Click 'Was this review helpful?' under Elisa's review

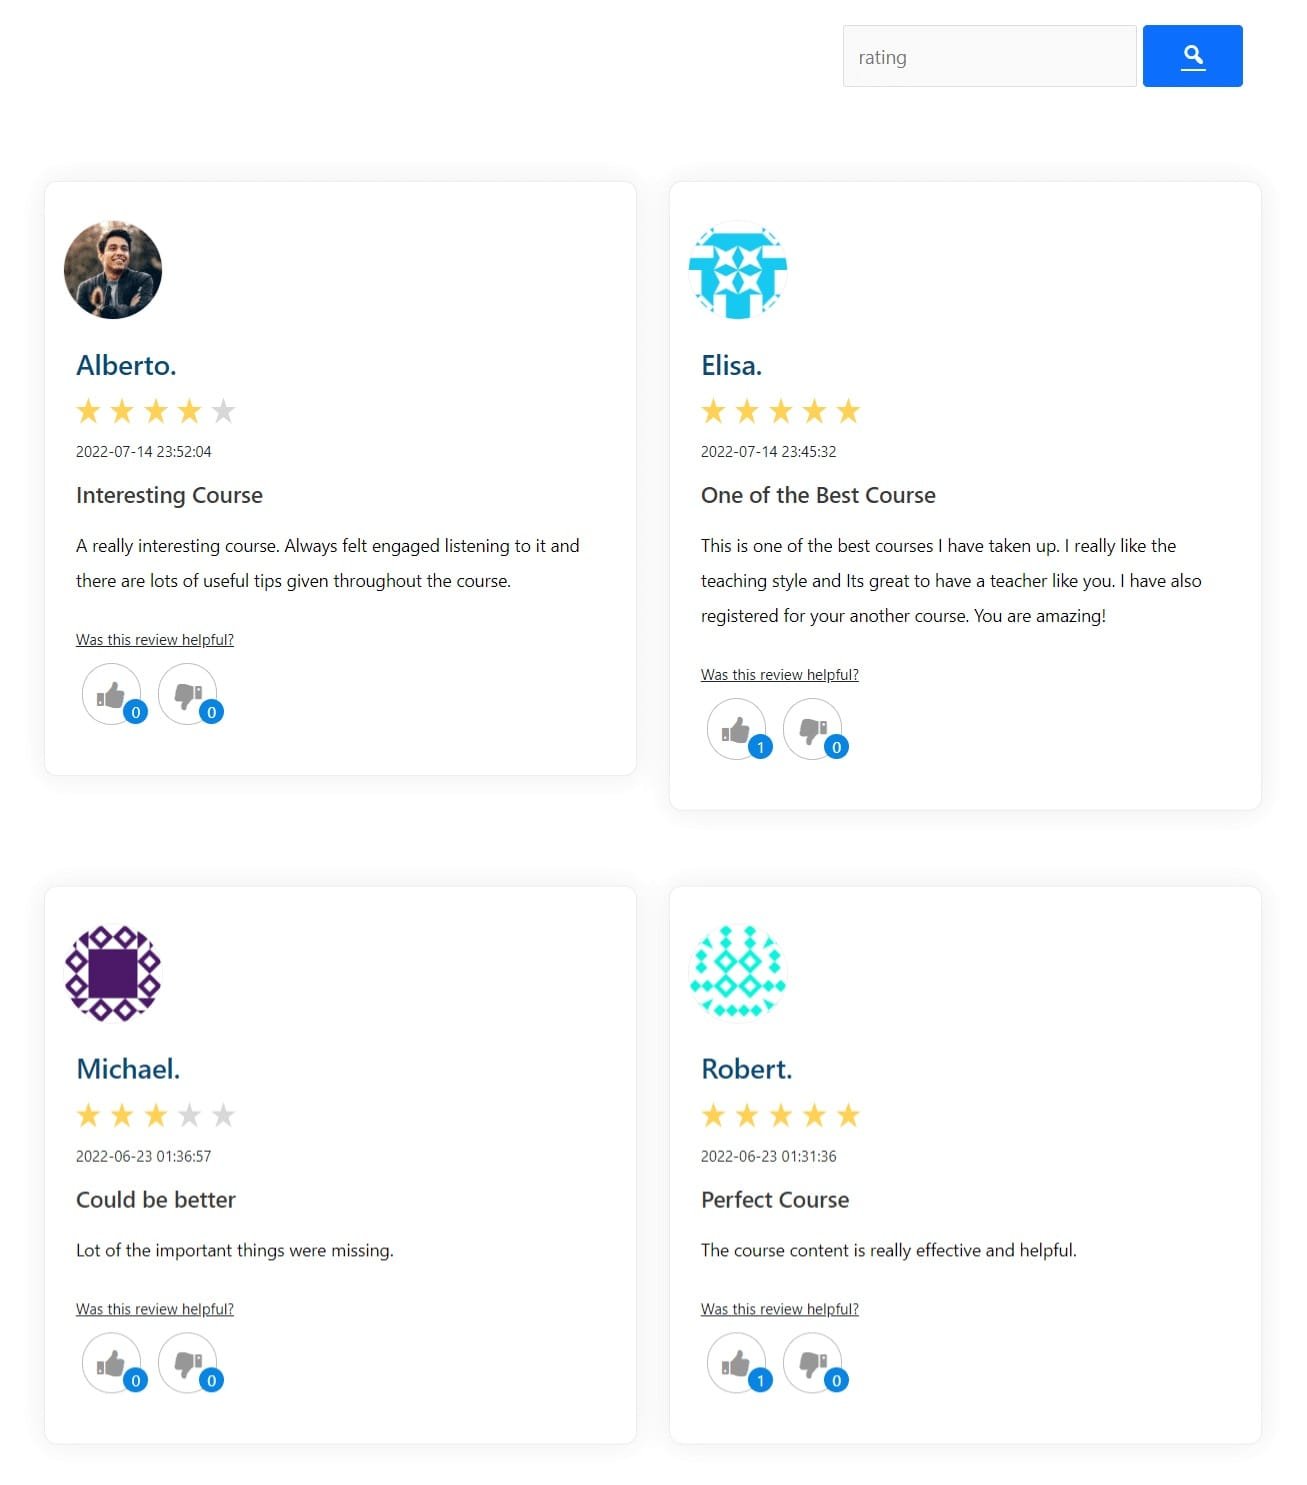coord(780,675)
